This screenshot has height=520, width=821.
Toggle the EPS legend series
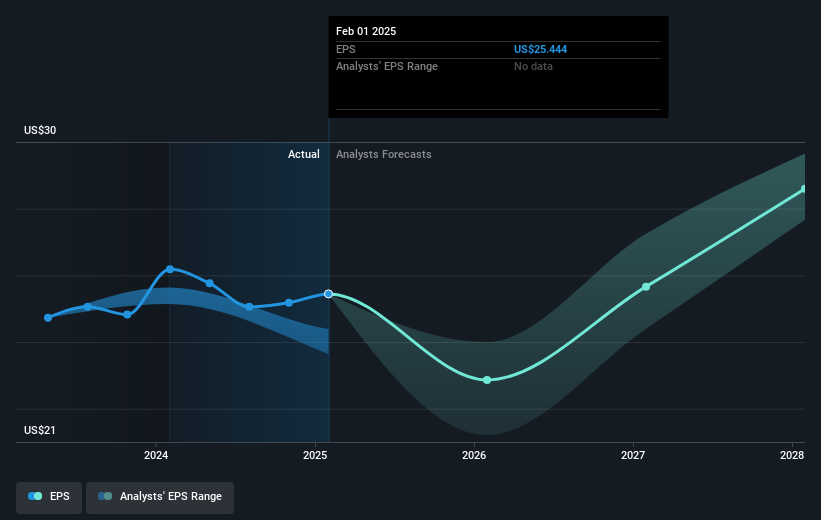[49, 496]
